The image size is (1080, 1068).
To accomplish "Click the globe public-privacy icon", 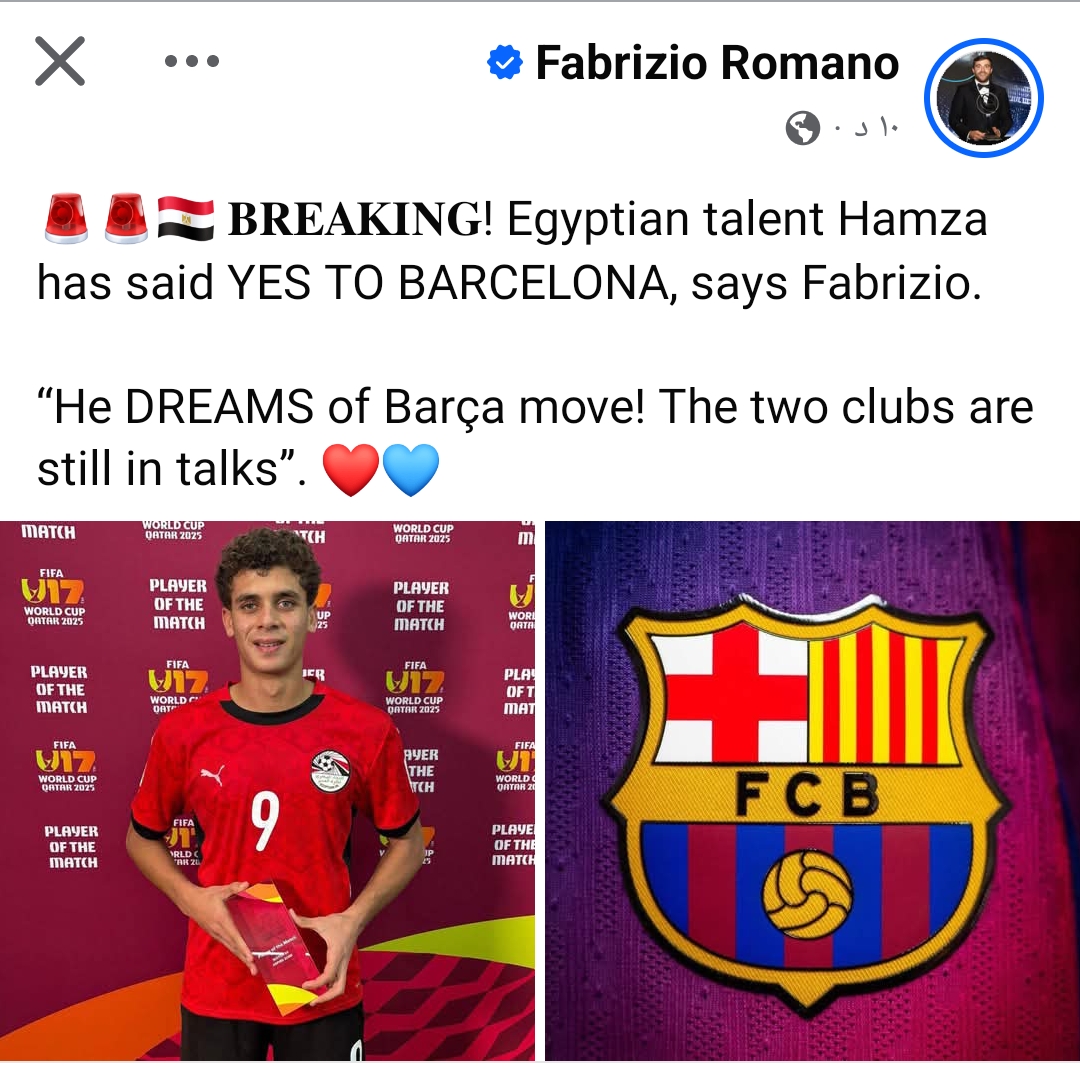I will (x=802, y=128).
